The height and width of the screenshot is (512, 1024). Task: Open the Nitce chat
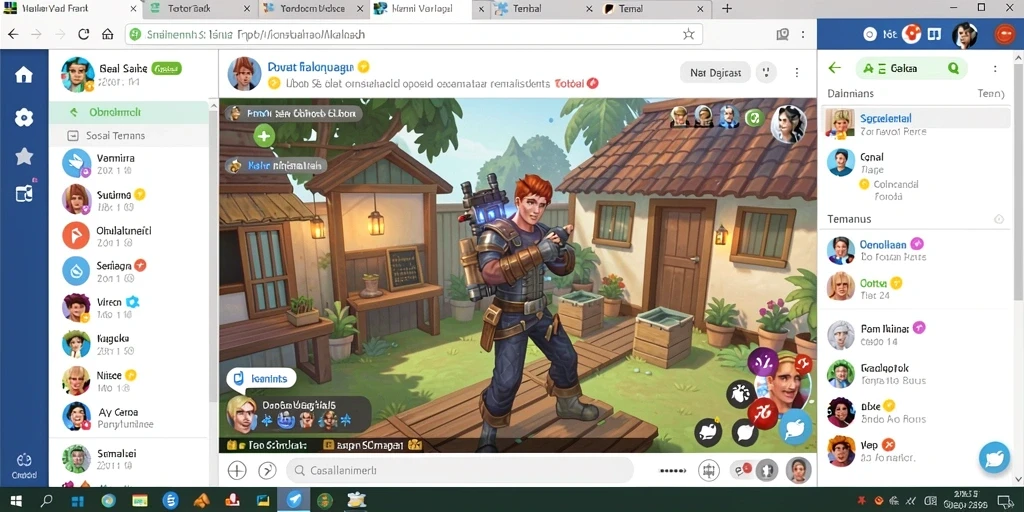[129, 381]
